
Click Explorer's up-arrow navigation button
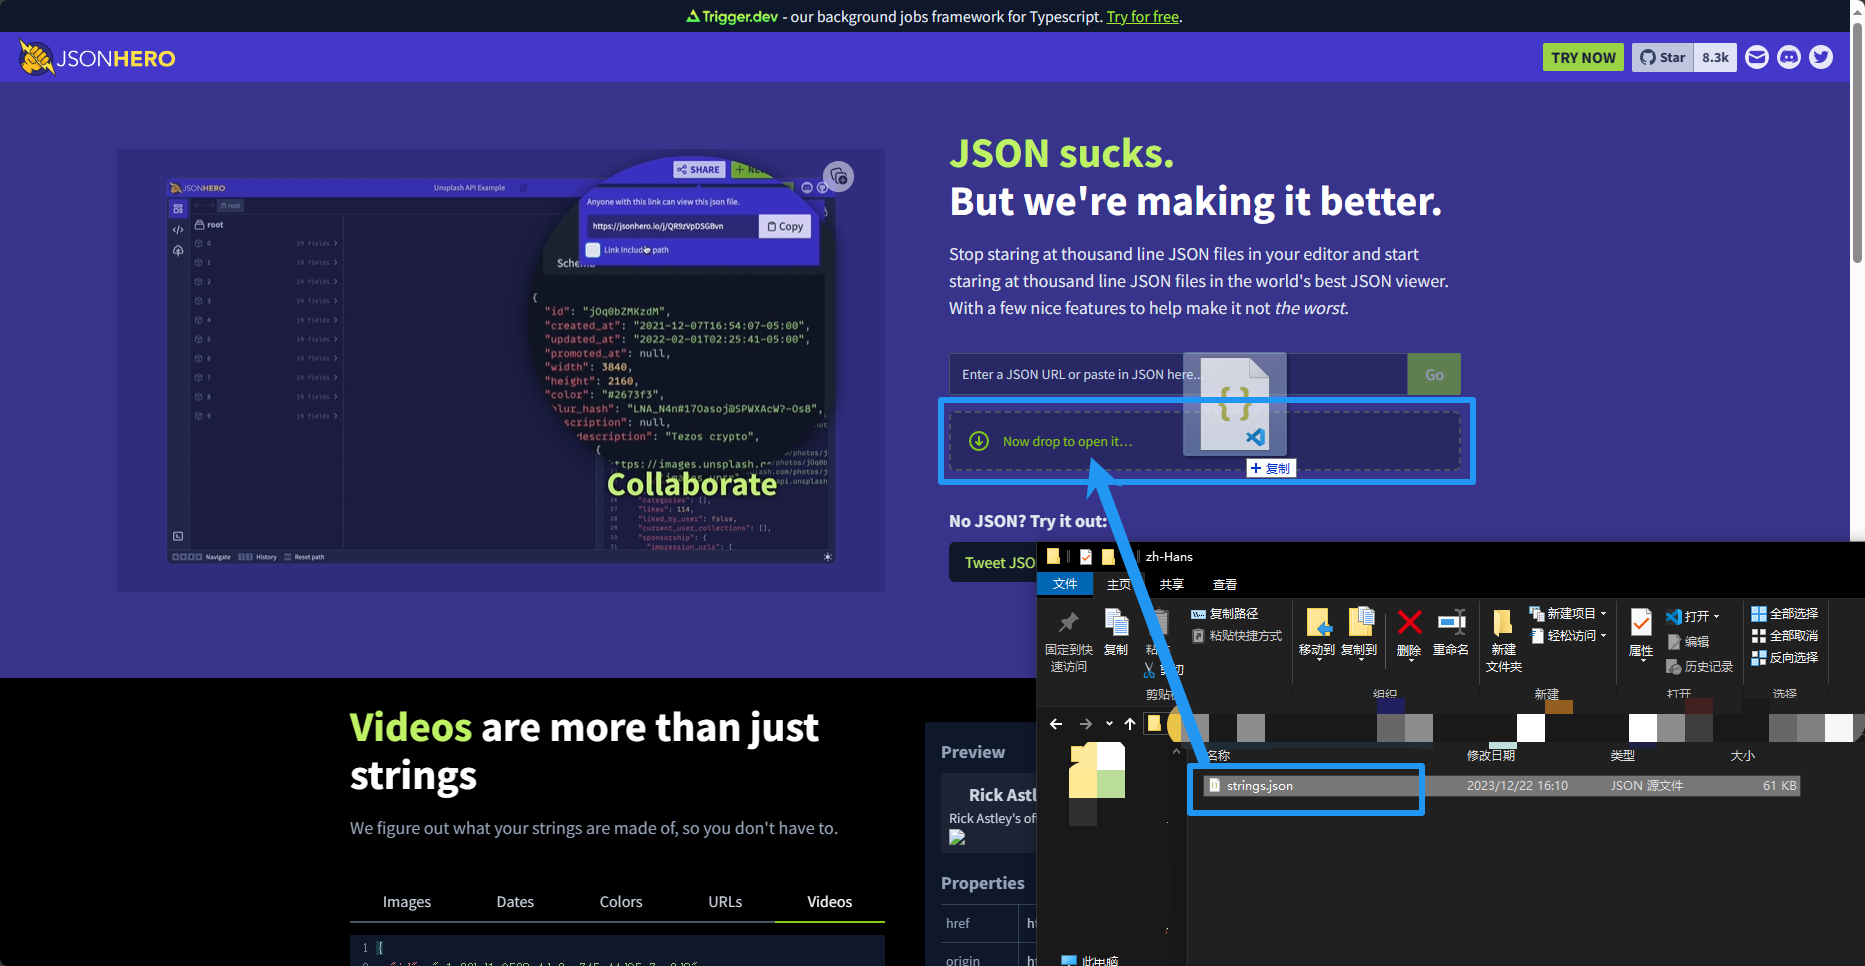[1130, 724]
